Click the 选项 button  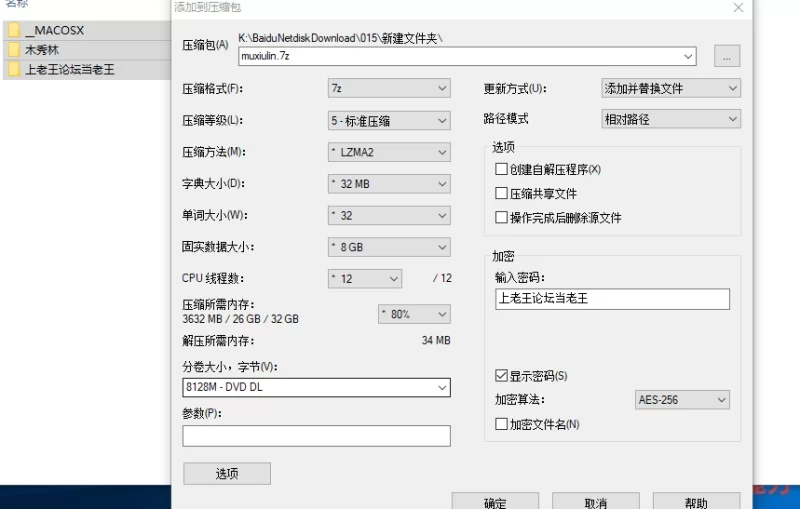coord(227,474)
